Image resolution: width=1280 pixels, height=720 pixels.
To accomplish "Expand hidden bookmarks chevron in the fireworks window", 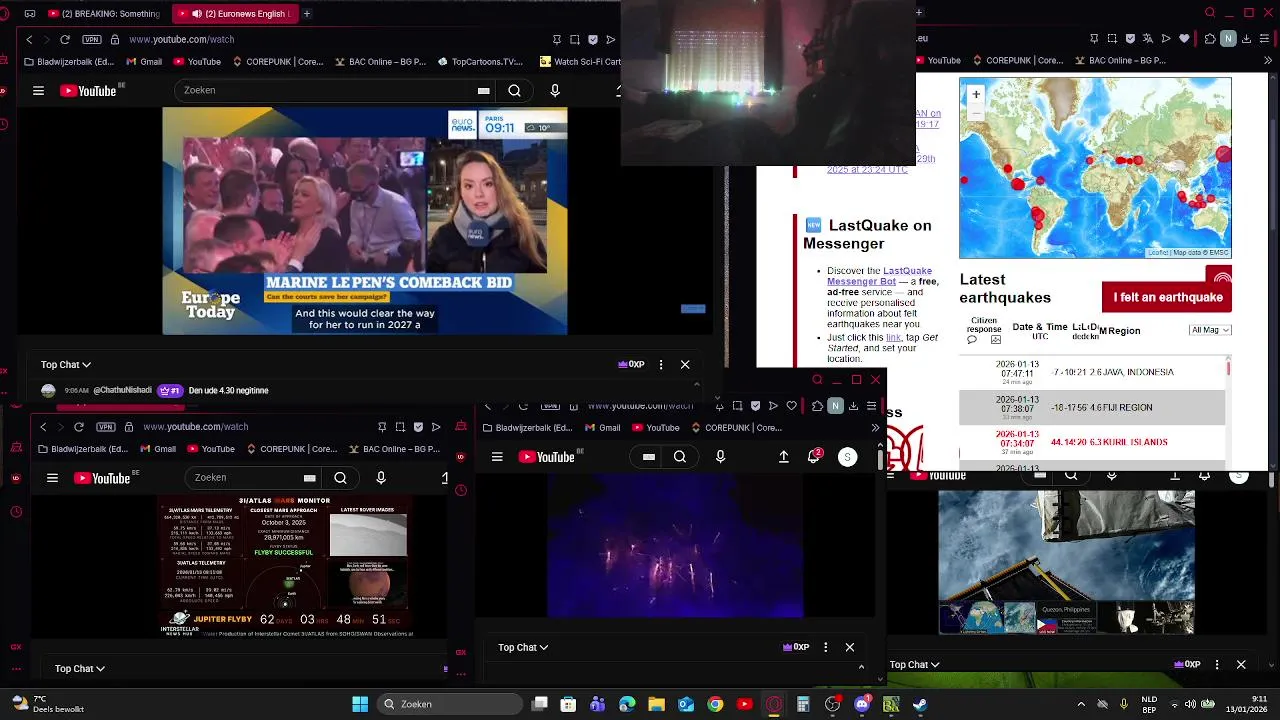I will 875,428.
